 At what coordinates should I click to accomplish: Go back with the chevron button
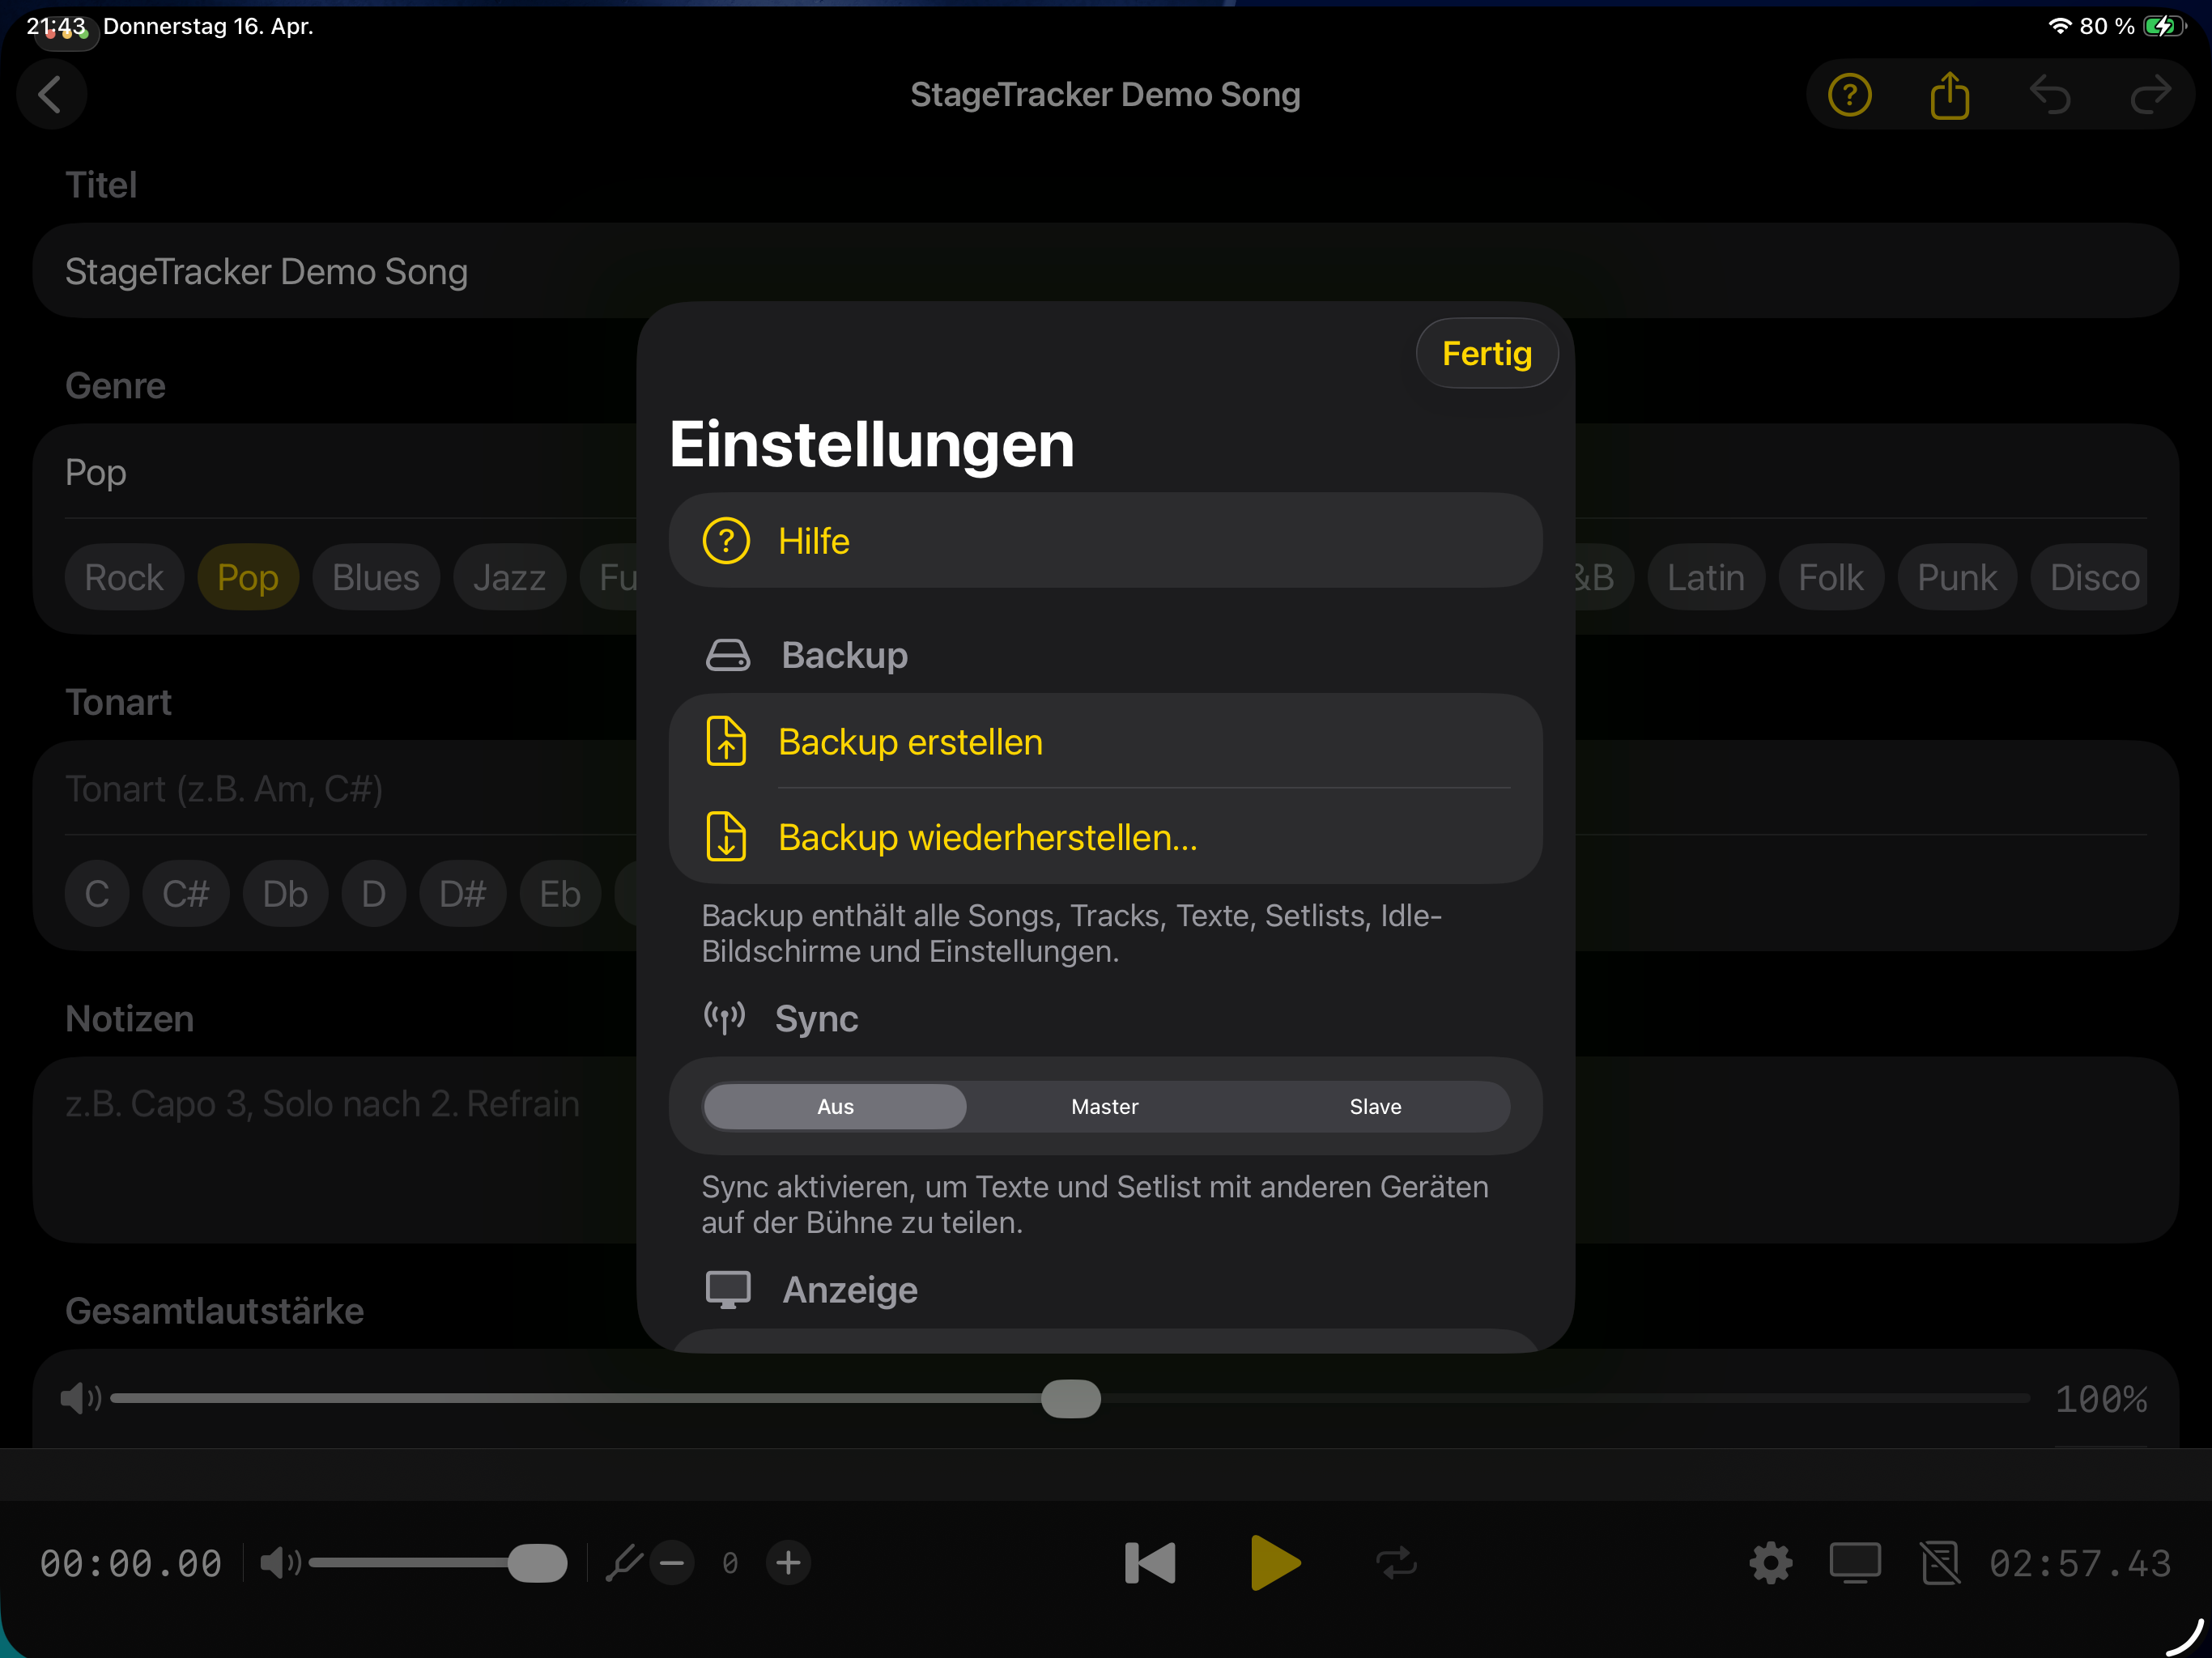point(51,95)
